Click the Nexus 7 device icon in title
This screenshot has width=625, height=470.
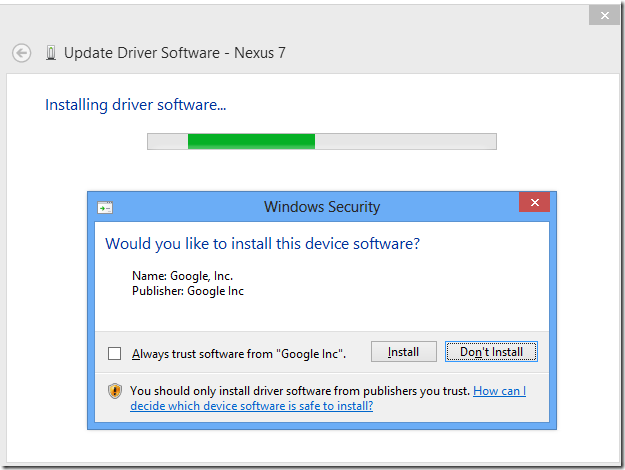click(51, 53)
